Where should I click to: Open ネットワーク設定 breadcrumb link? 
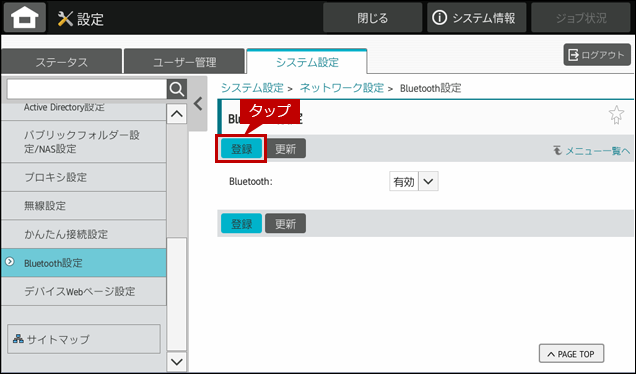(342, 88)
